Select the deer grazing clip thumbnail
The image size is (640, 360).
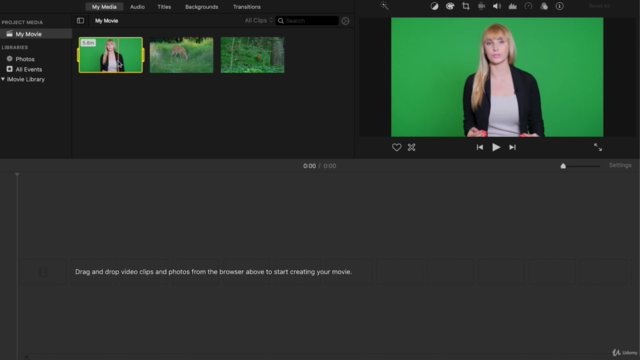182,55
